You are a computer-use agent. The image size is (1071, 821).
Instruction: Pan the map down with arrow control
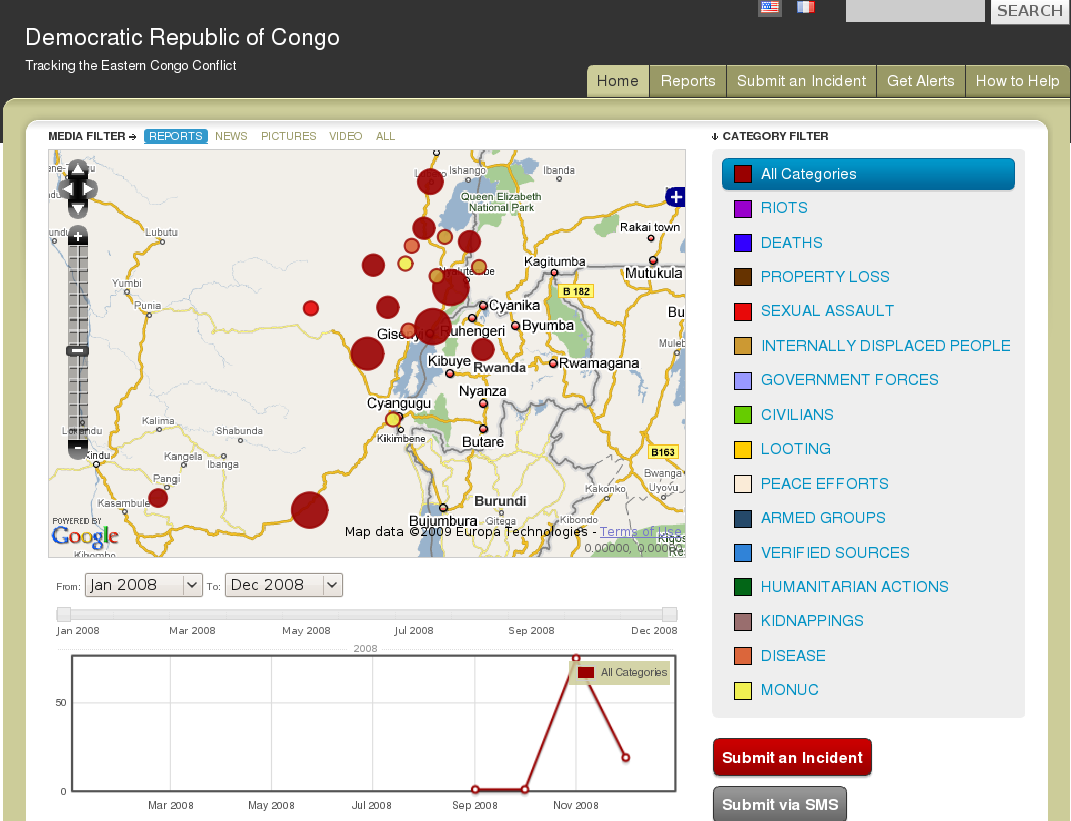coord(78,208)
